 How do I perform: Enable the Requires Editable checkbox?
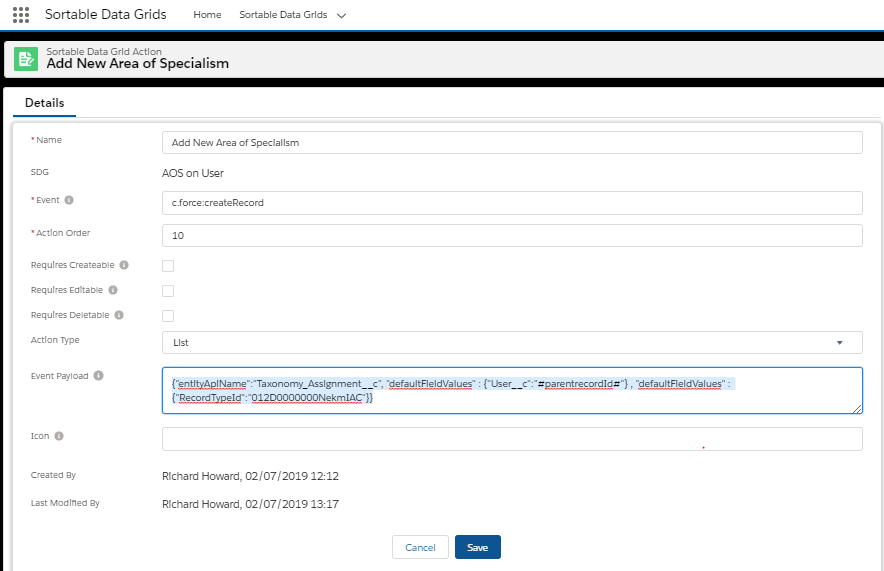[x=168, y=291]
